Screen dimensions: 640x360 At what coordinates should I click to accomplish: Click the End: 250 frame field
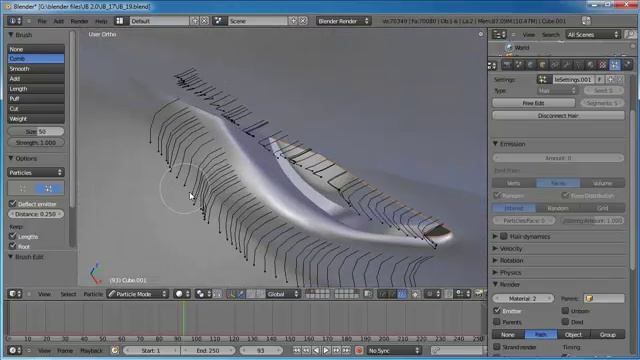pos(207,350)
